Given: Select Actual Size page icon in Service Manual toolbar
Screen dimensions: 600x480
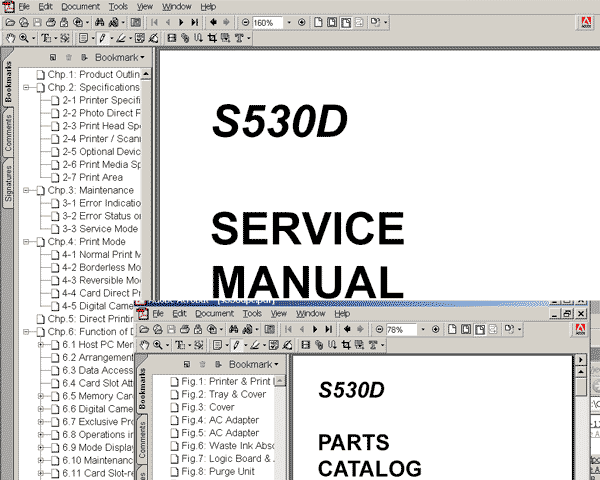Looking at the screenshot, I should point(318,23).
